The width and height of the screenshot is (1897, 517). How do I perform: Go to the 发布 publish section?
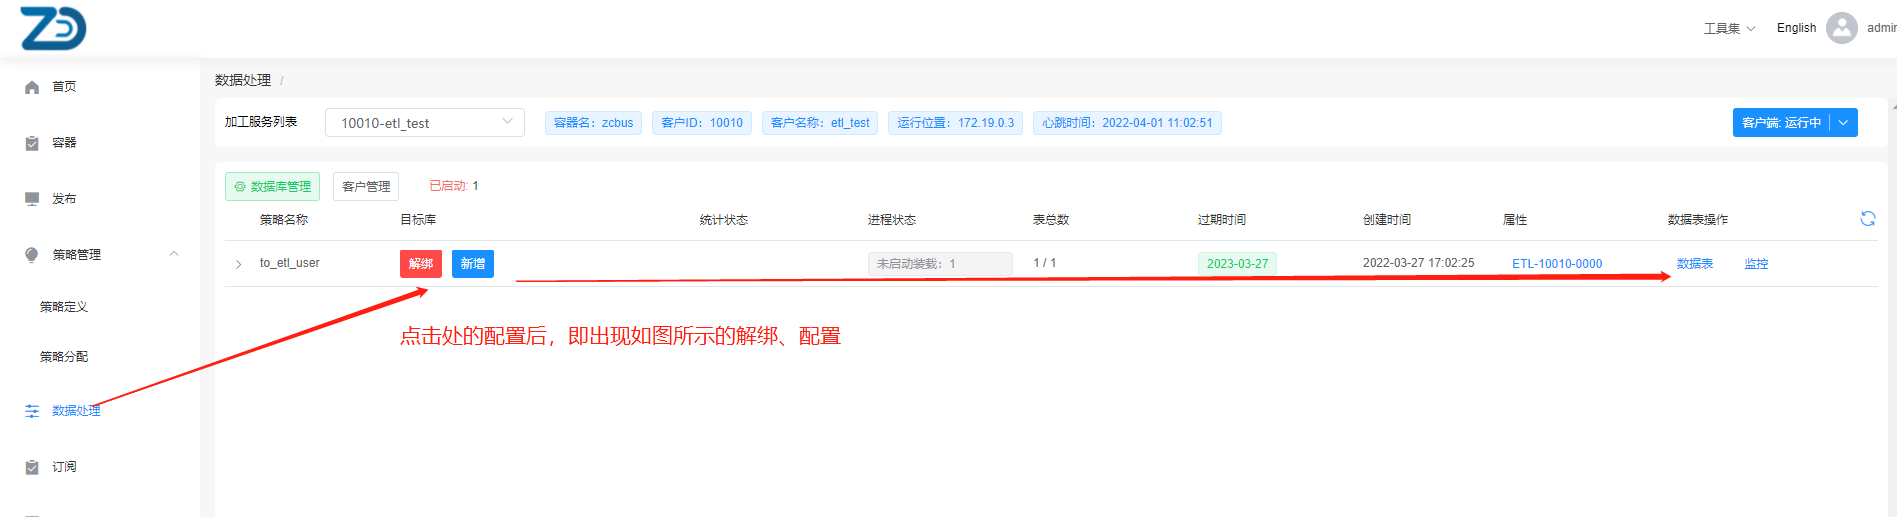(64, 199)
